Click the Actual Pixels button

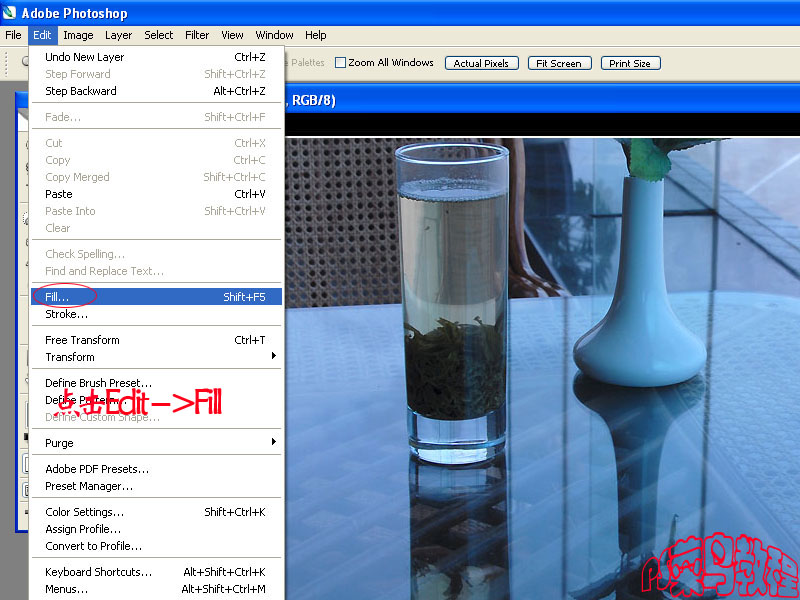482,63
